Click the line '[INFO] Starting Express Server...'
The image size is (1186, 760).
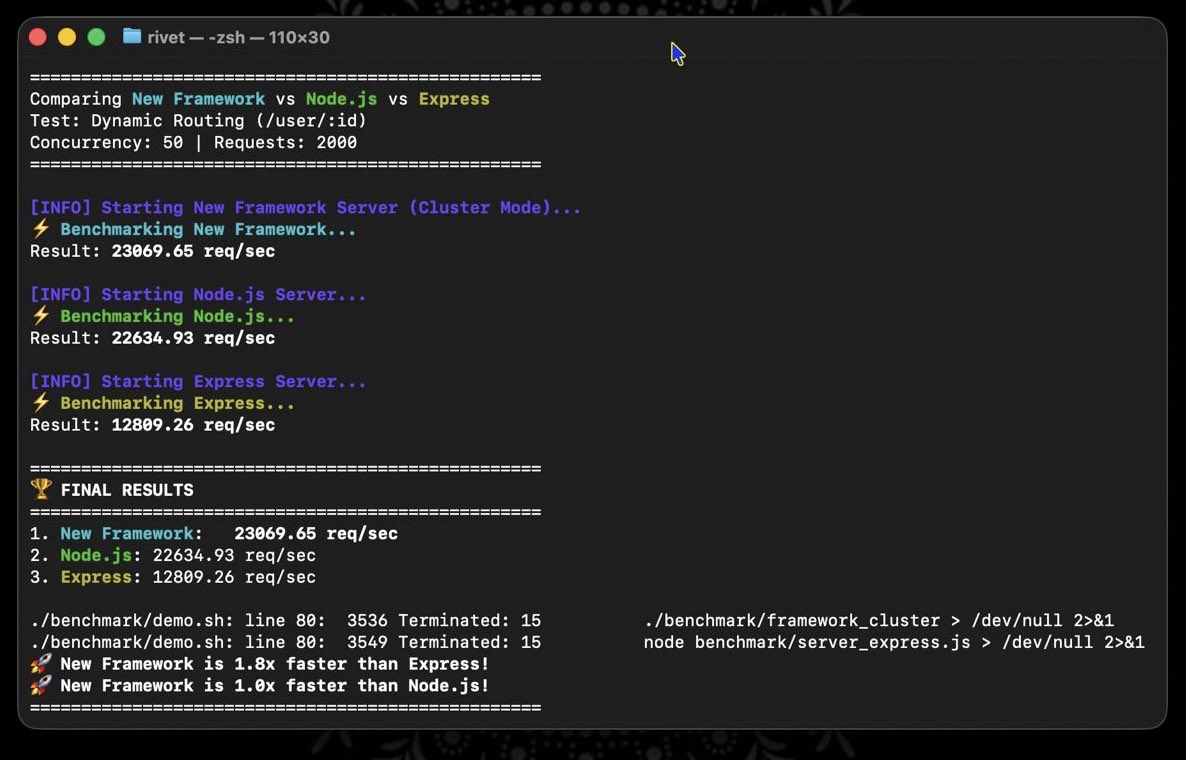tap(198, 381)
